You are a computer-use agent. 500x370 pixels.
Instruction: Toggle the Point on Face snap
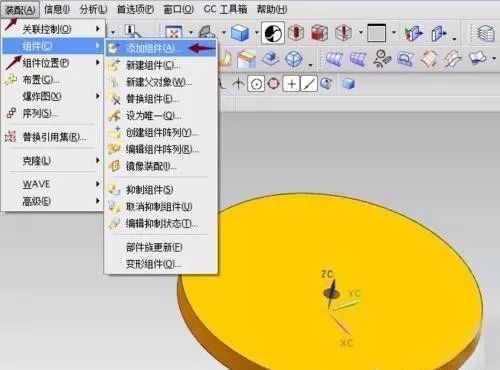point(327,83)
